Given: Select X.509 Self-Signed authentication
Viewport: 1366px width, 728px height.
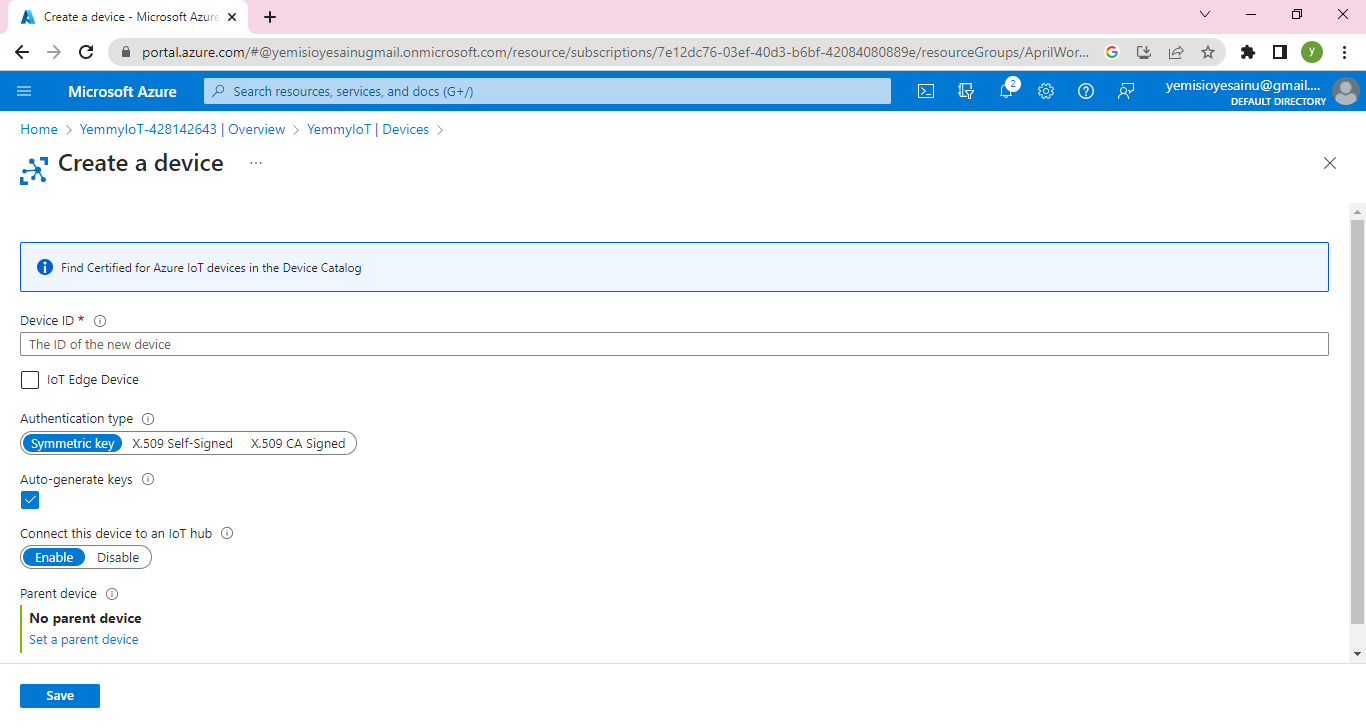Looking at the screenshot, I should click(x=182, y=443).
